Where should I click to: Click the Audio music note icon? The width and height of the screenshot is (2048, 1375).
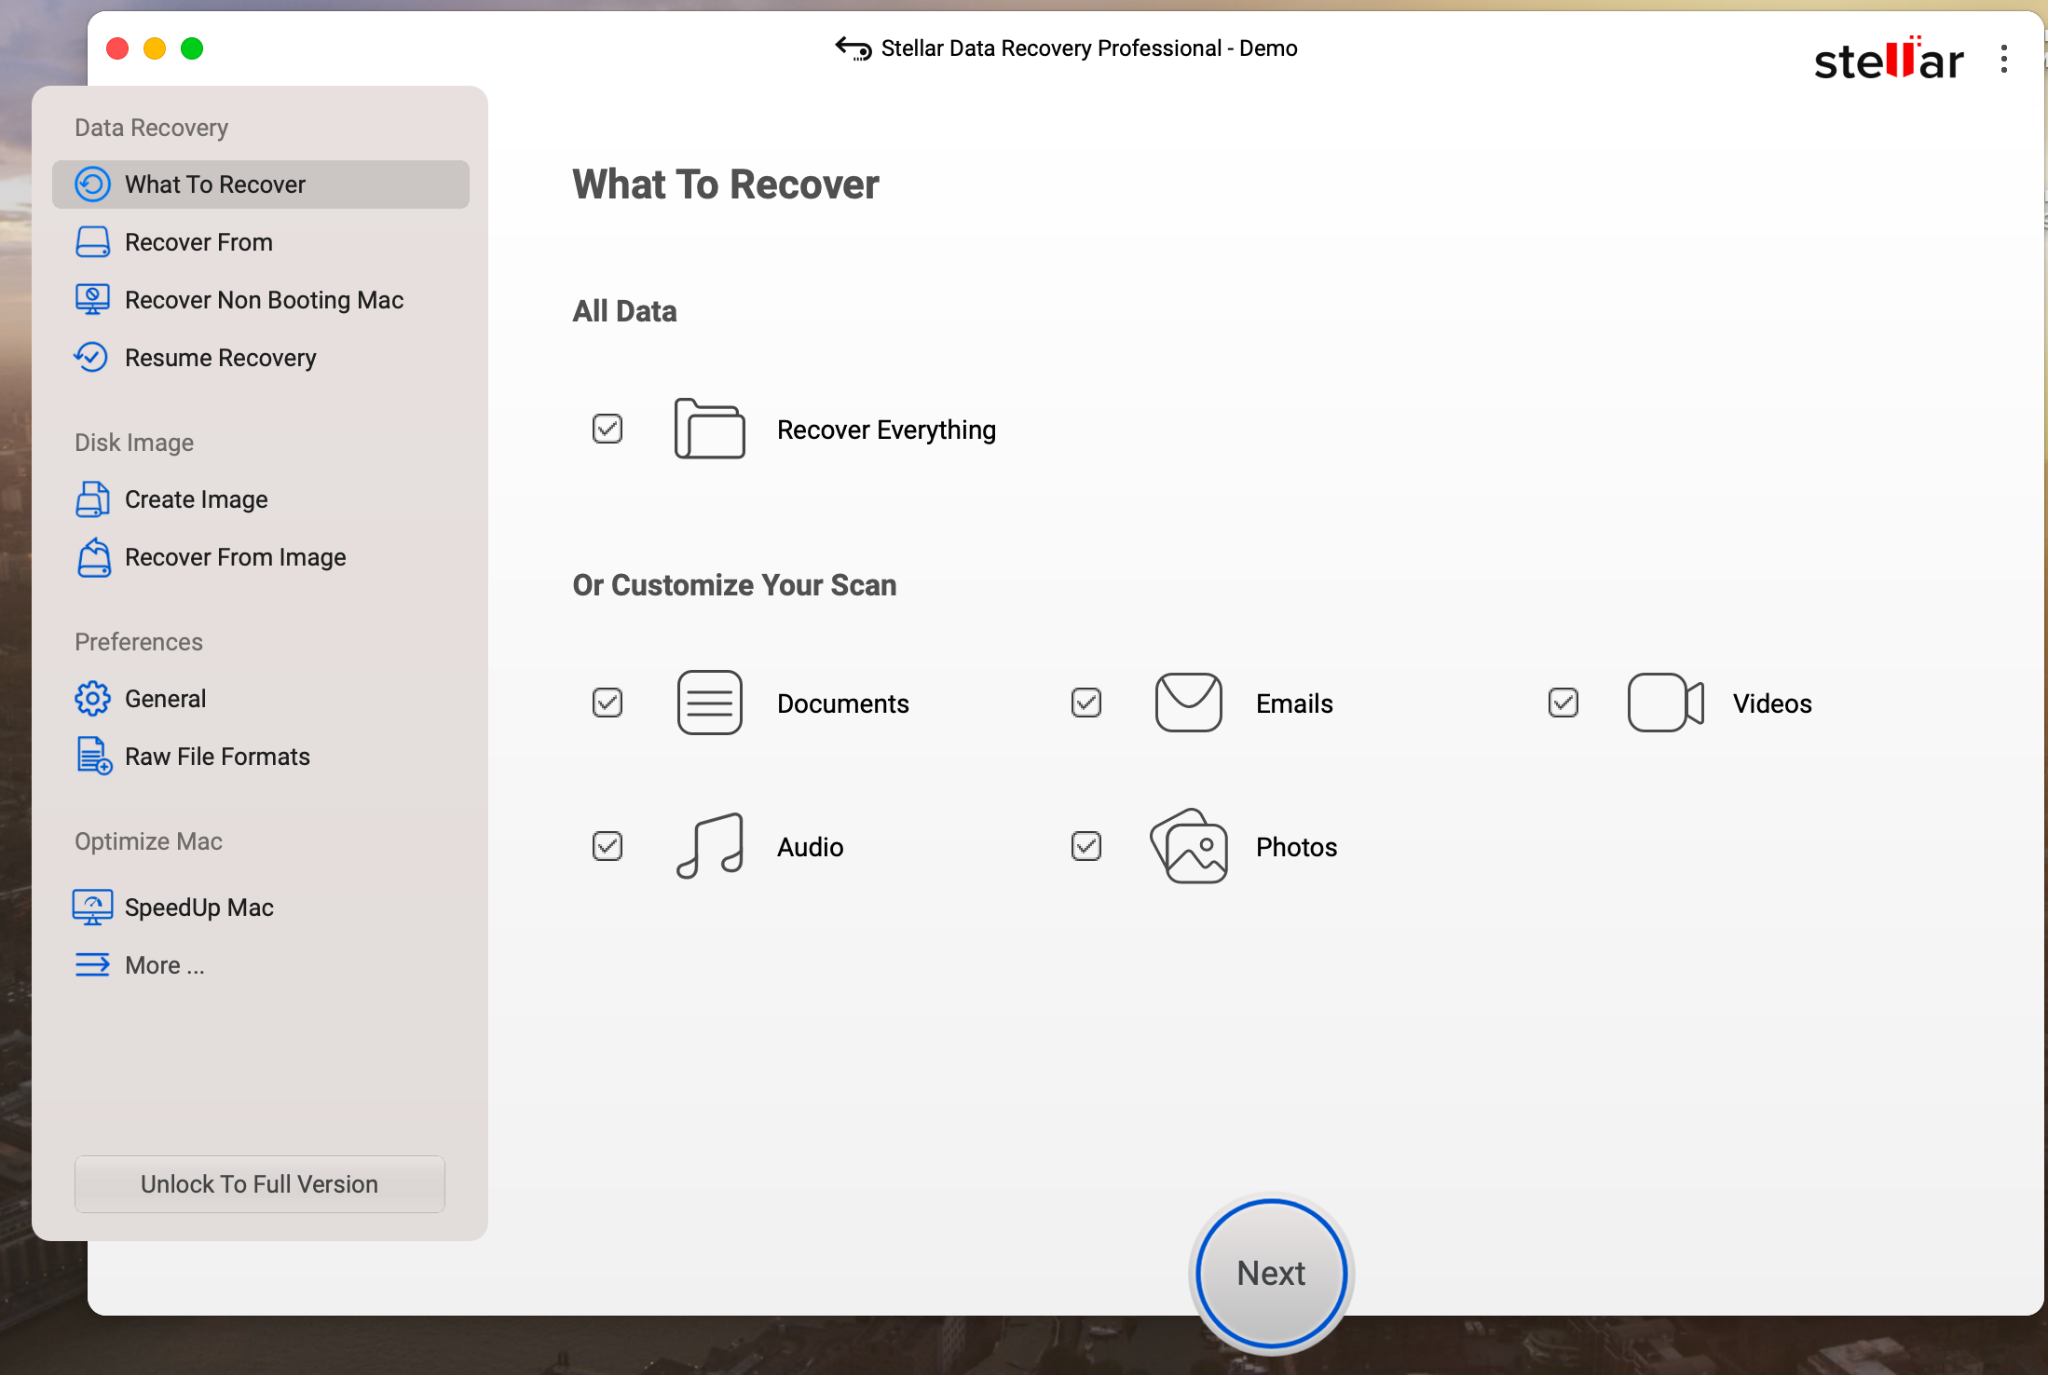point(710,846)
